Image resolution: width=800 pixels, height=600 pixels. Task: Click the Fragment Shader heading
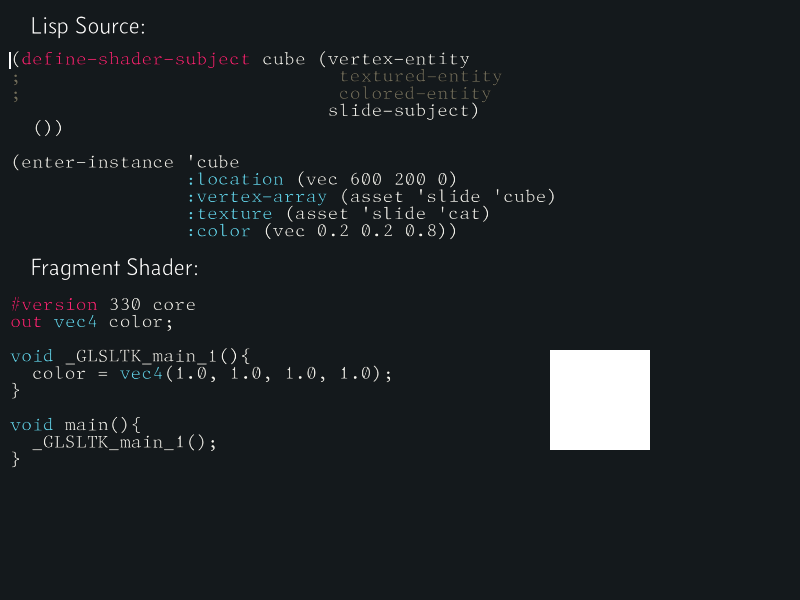[x=115, y=267]
